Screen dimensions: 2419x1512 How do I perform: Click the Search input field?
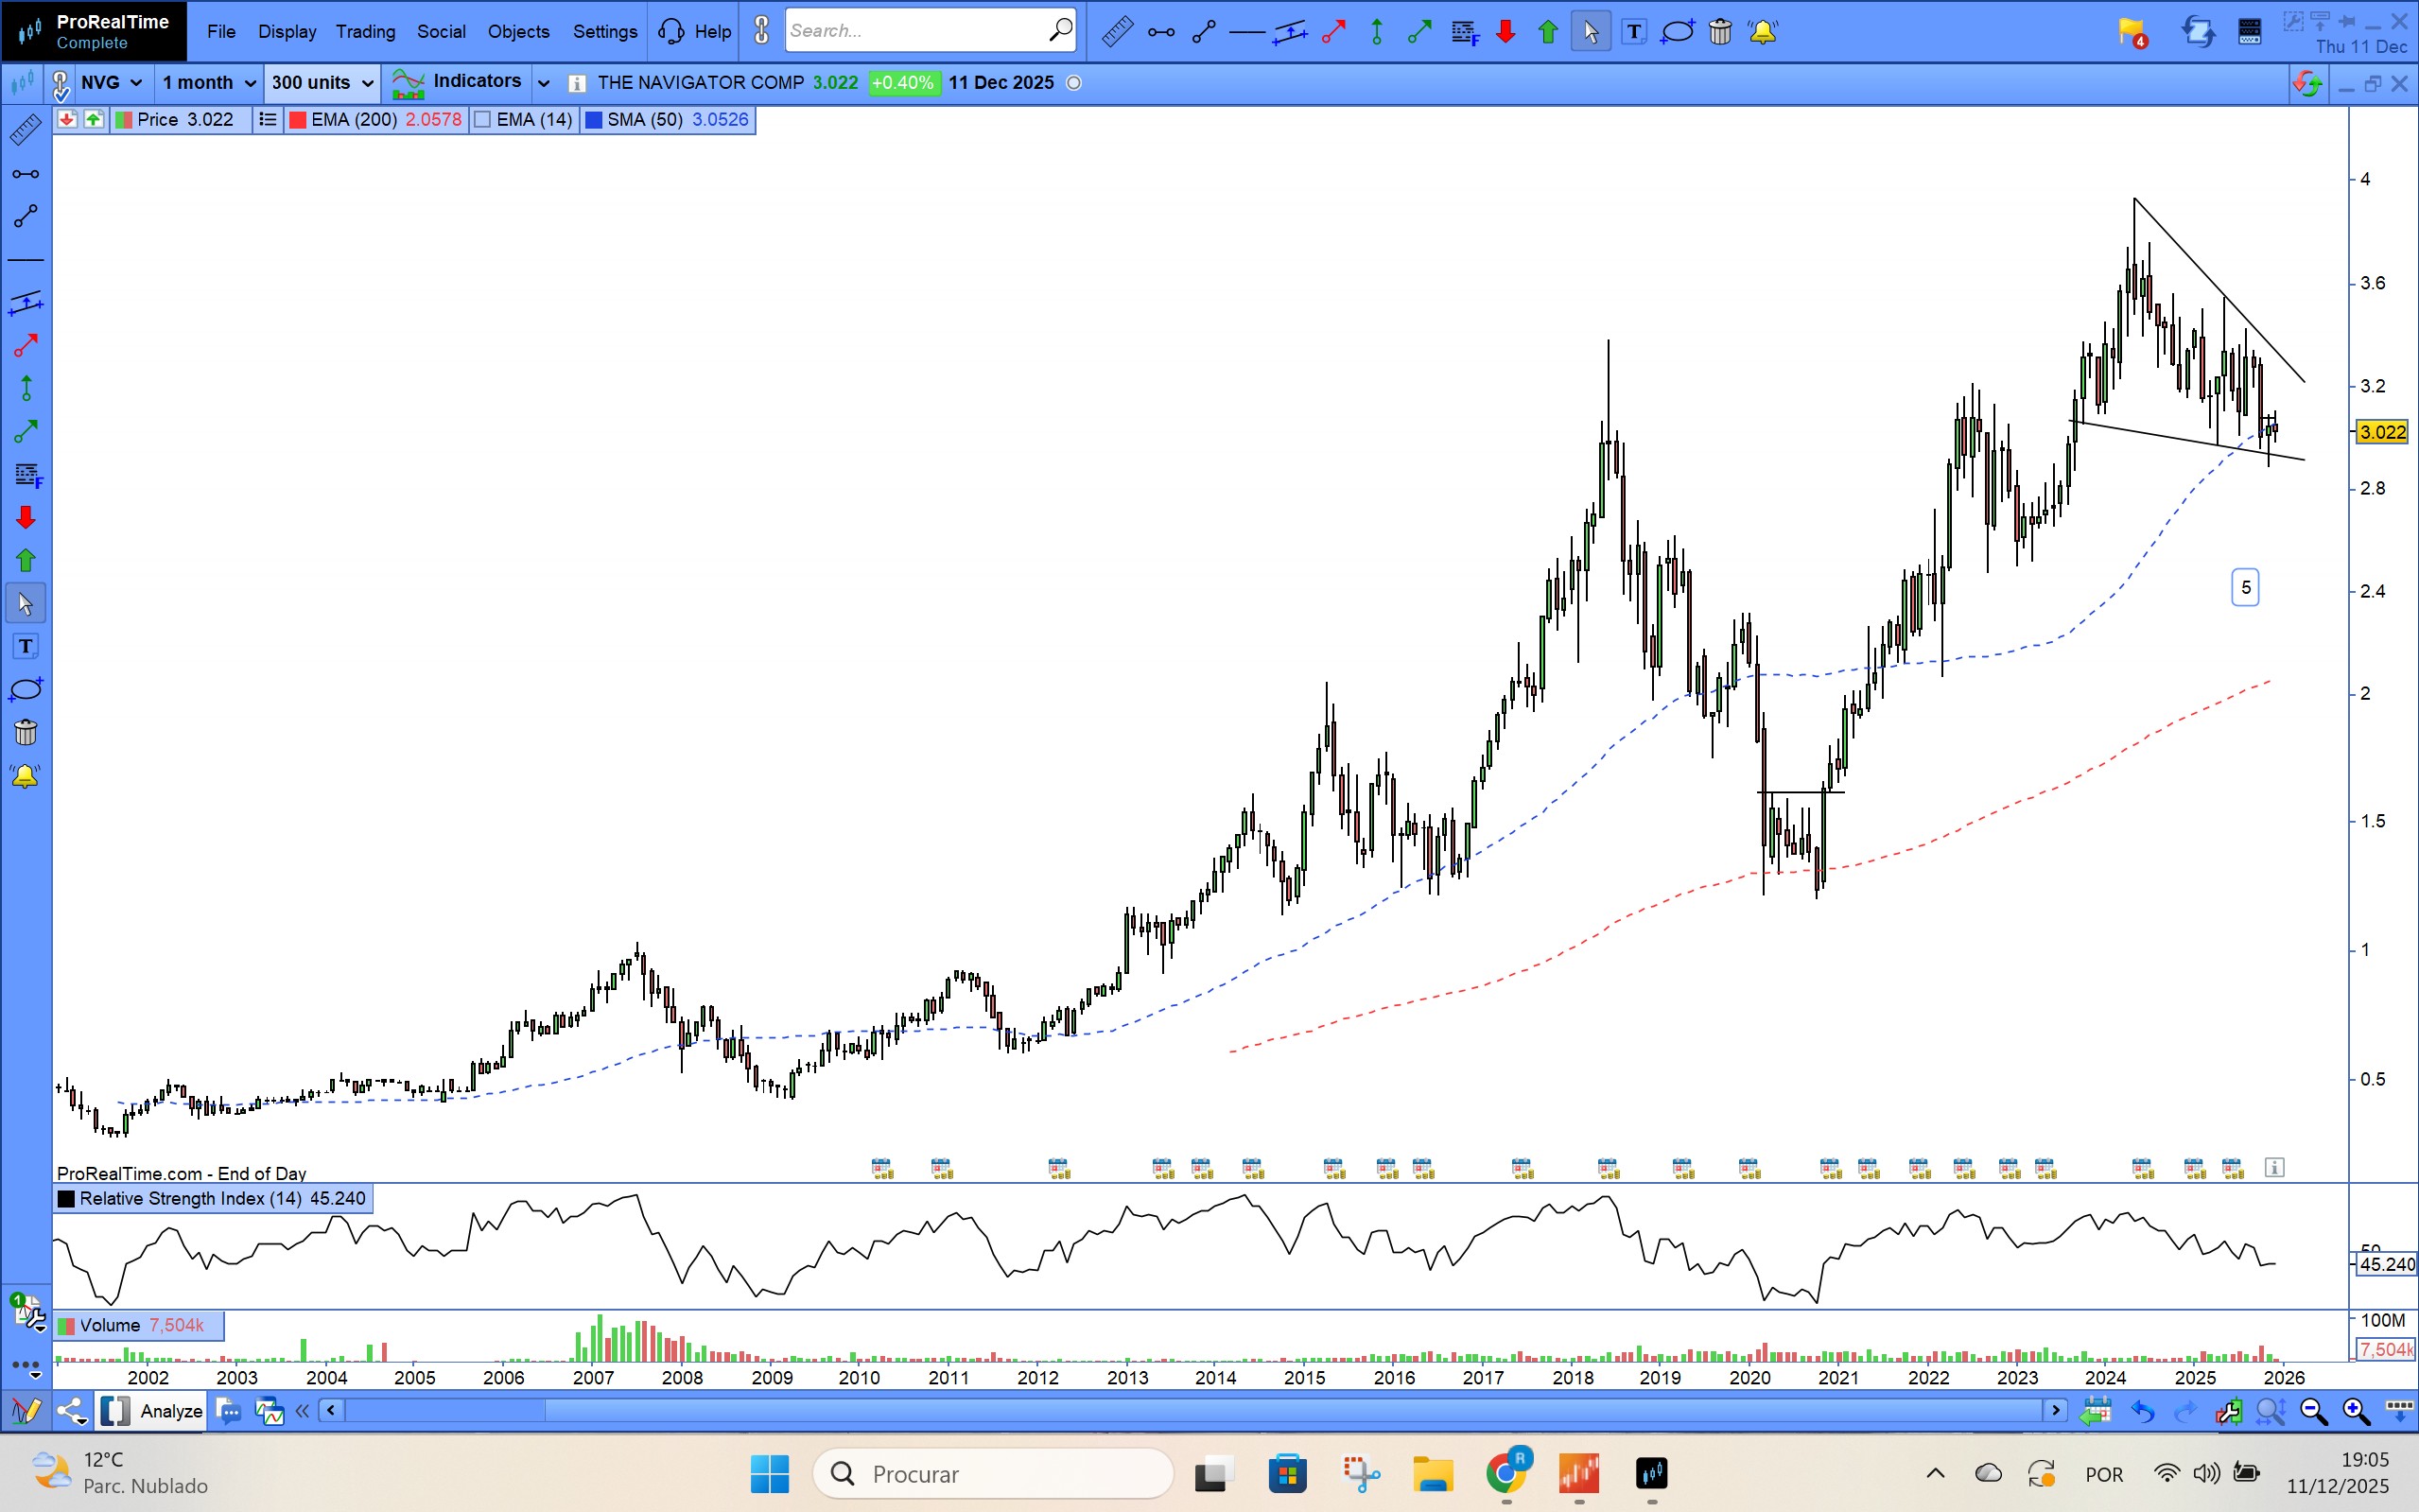(915, 31)
